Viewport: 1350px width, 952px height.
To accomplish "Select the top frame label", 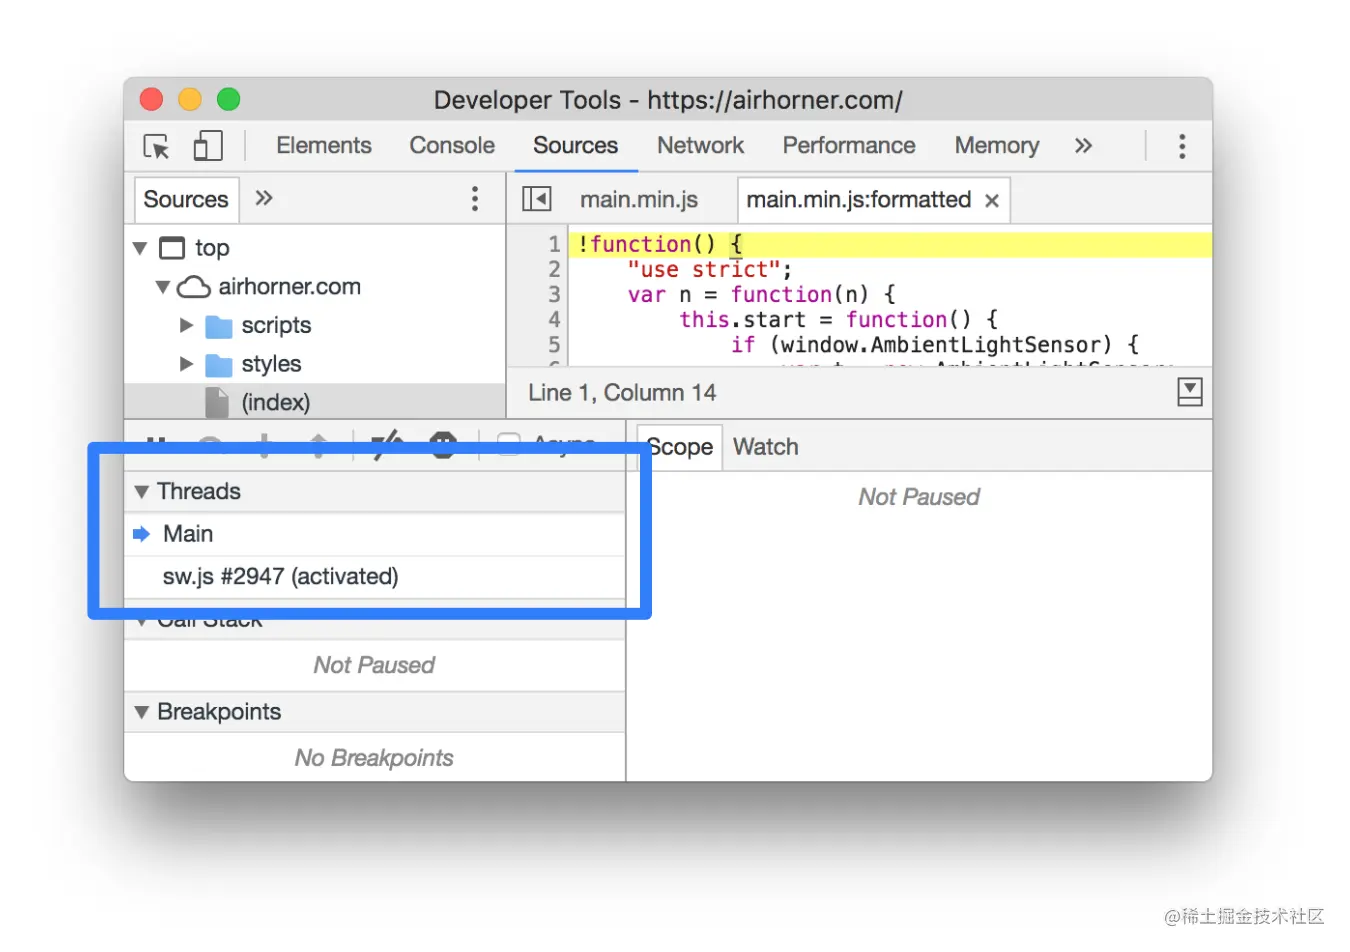I will 212,248.
